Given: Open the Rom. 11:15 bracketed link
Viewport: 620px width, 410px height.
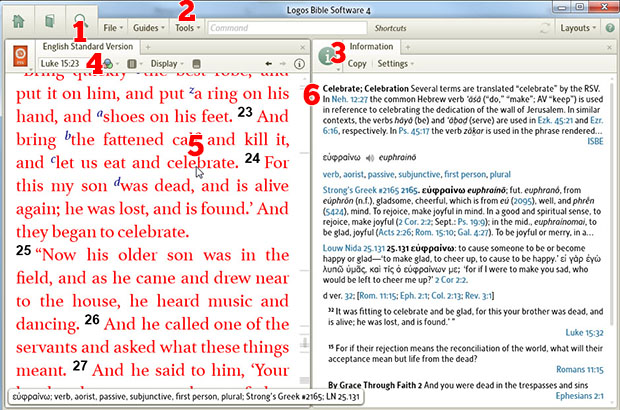Looking at the screenshot, I should [x=377, y=296].
